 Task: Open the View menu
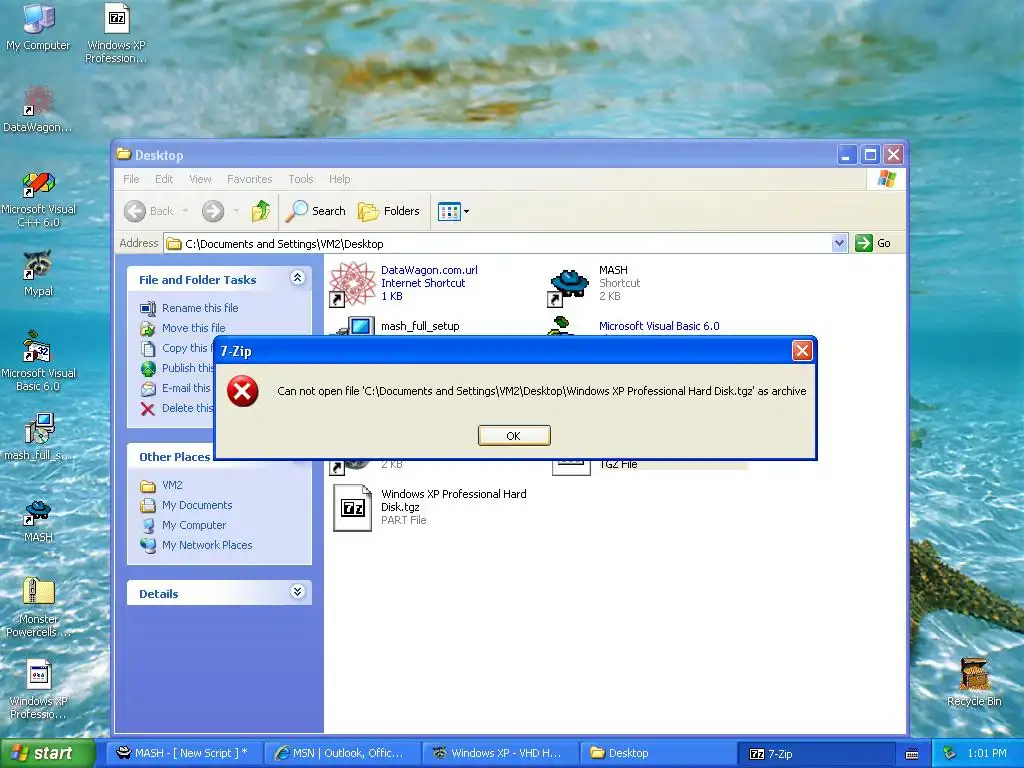click(x=200, y=179)
